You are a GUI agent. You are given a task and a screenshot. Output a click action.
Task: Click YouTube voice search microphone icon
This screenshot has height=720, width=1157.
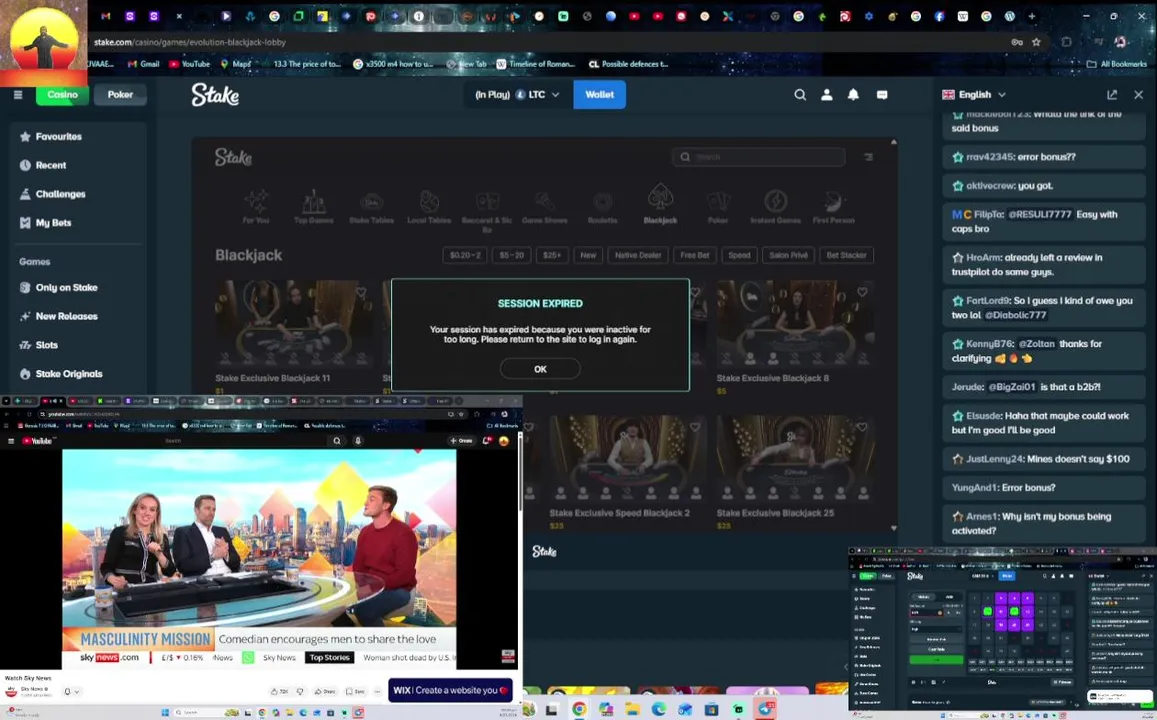click(x=358, y=440)
